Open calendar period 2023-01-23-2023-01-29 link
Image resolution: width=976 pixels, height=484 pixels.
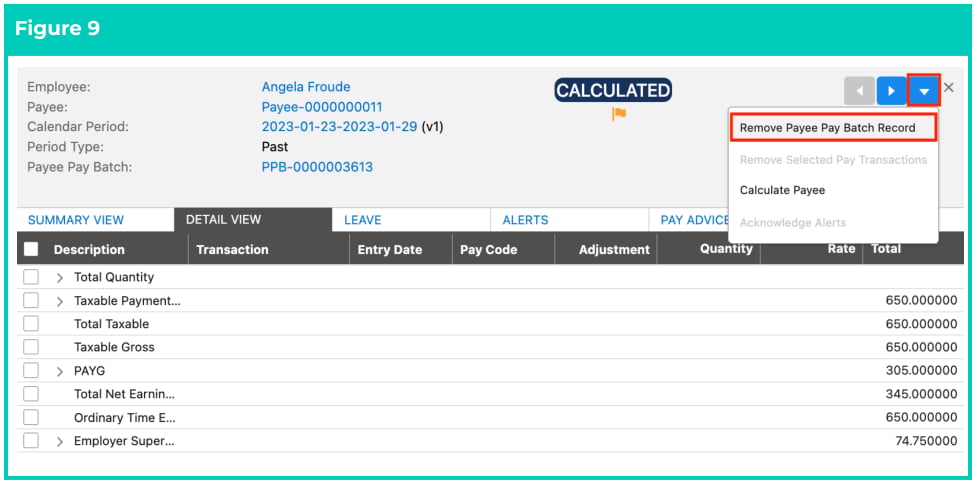pyautogui.click(x=339, y=127)
